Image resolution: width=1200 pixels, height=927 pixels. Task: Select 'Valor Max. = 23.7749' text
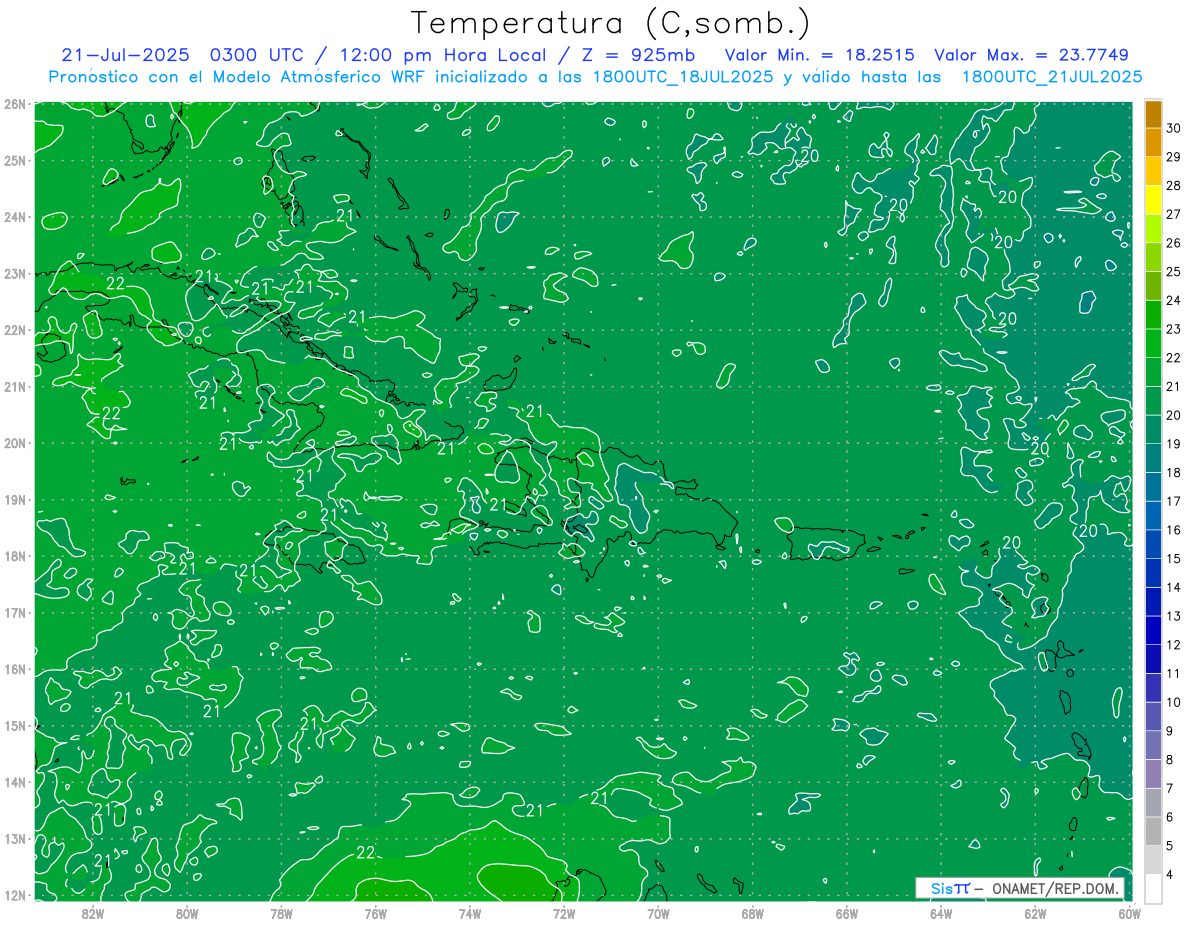(x=1031, y=55)
